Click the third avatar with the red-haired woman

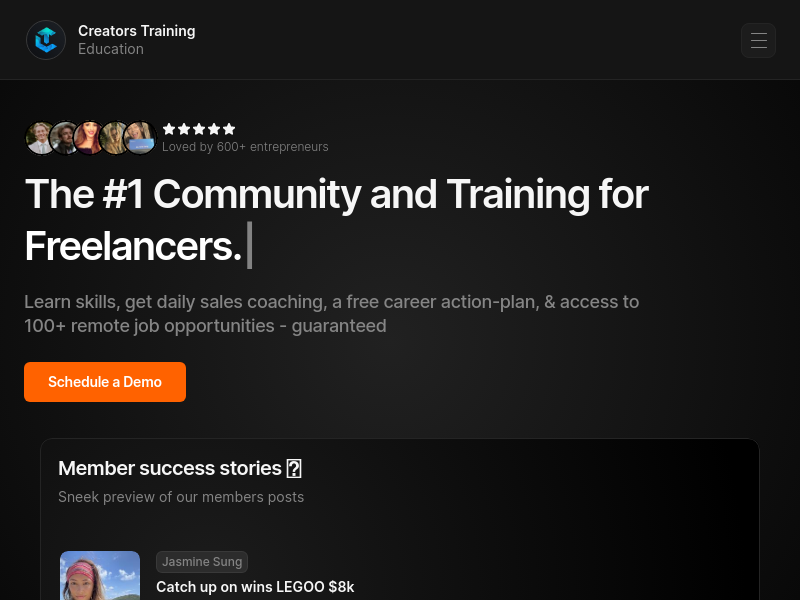coord(89,138)
